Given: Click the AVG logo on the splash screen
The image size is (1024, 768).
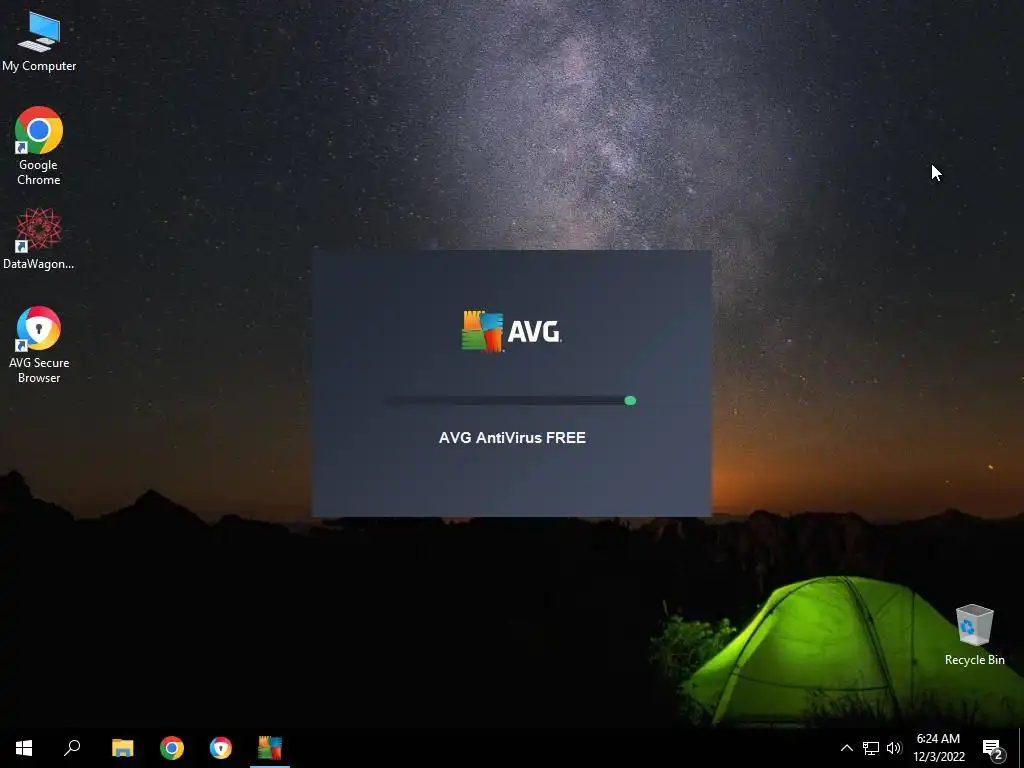Looking at the screenshot, I should (511, 331).
